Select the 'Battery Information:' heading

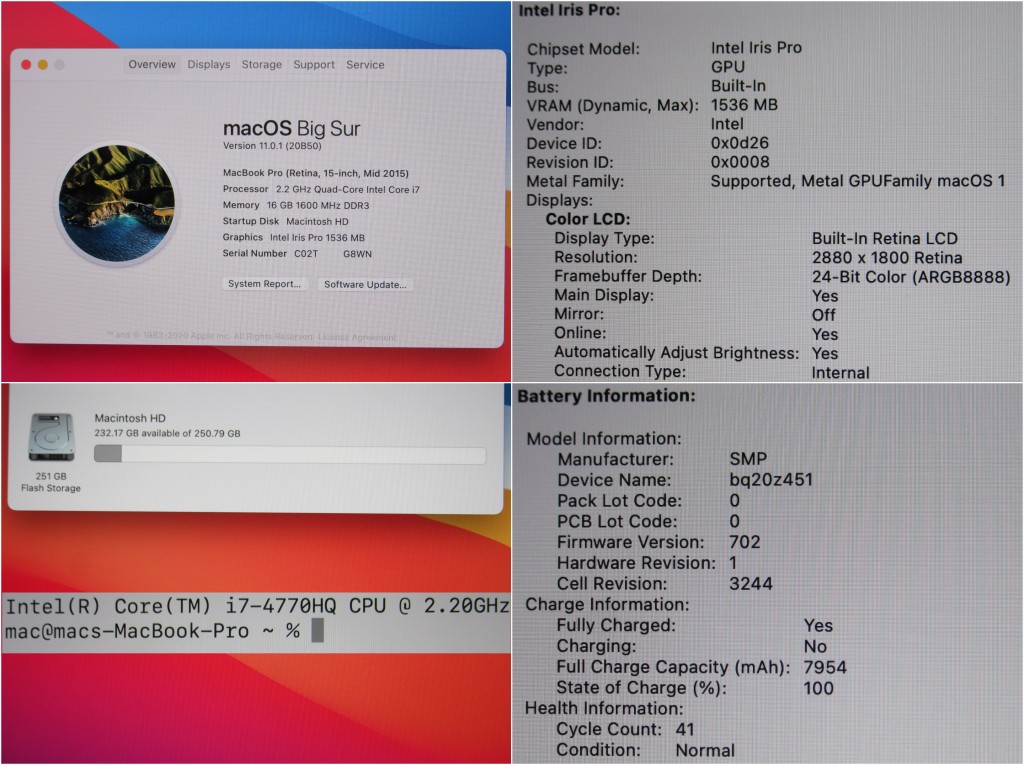tap(606, 396)
